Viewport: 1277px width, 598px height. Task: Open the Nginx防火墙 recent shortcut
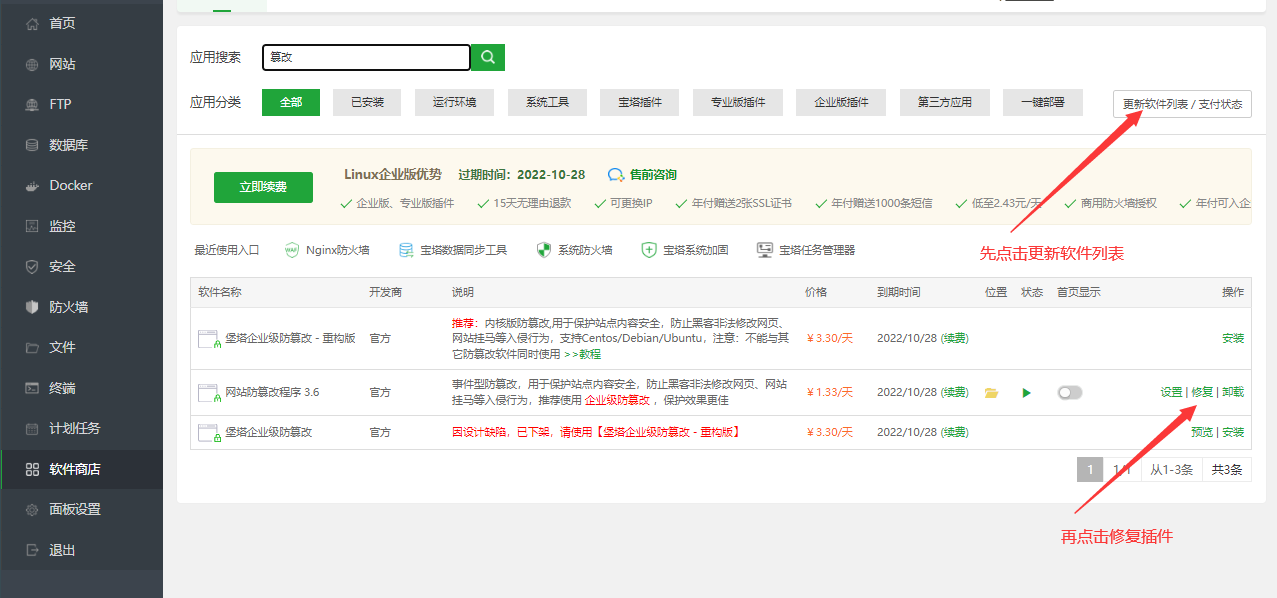(327, 250)
